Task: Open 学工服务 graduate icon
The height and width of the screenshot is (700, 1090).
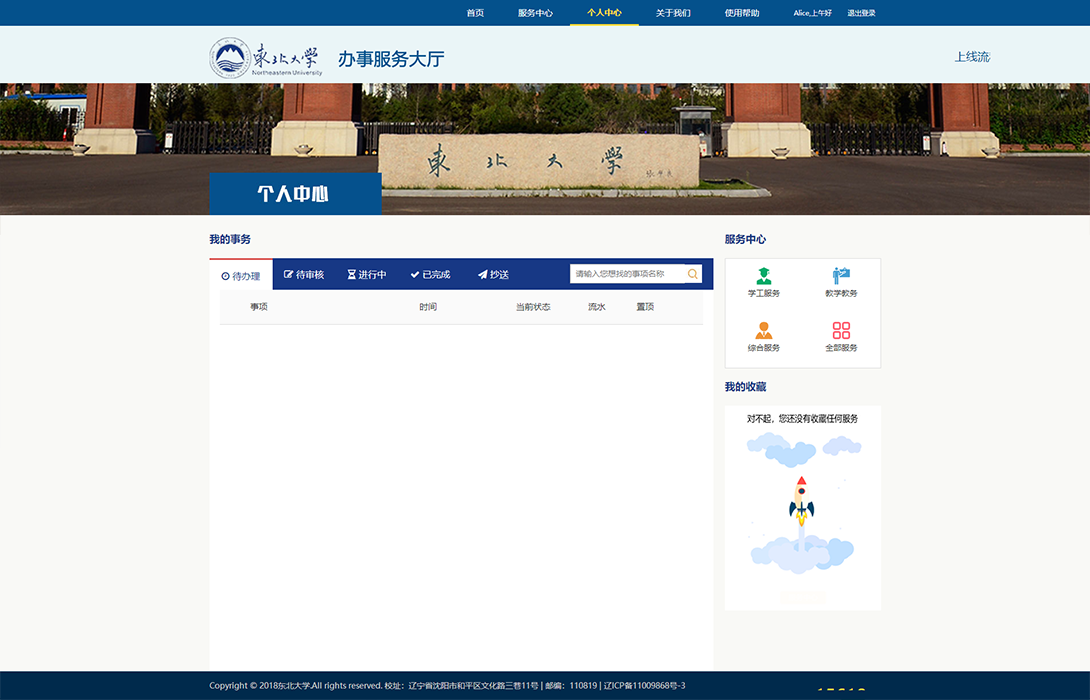Action: 764,276
